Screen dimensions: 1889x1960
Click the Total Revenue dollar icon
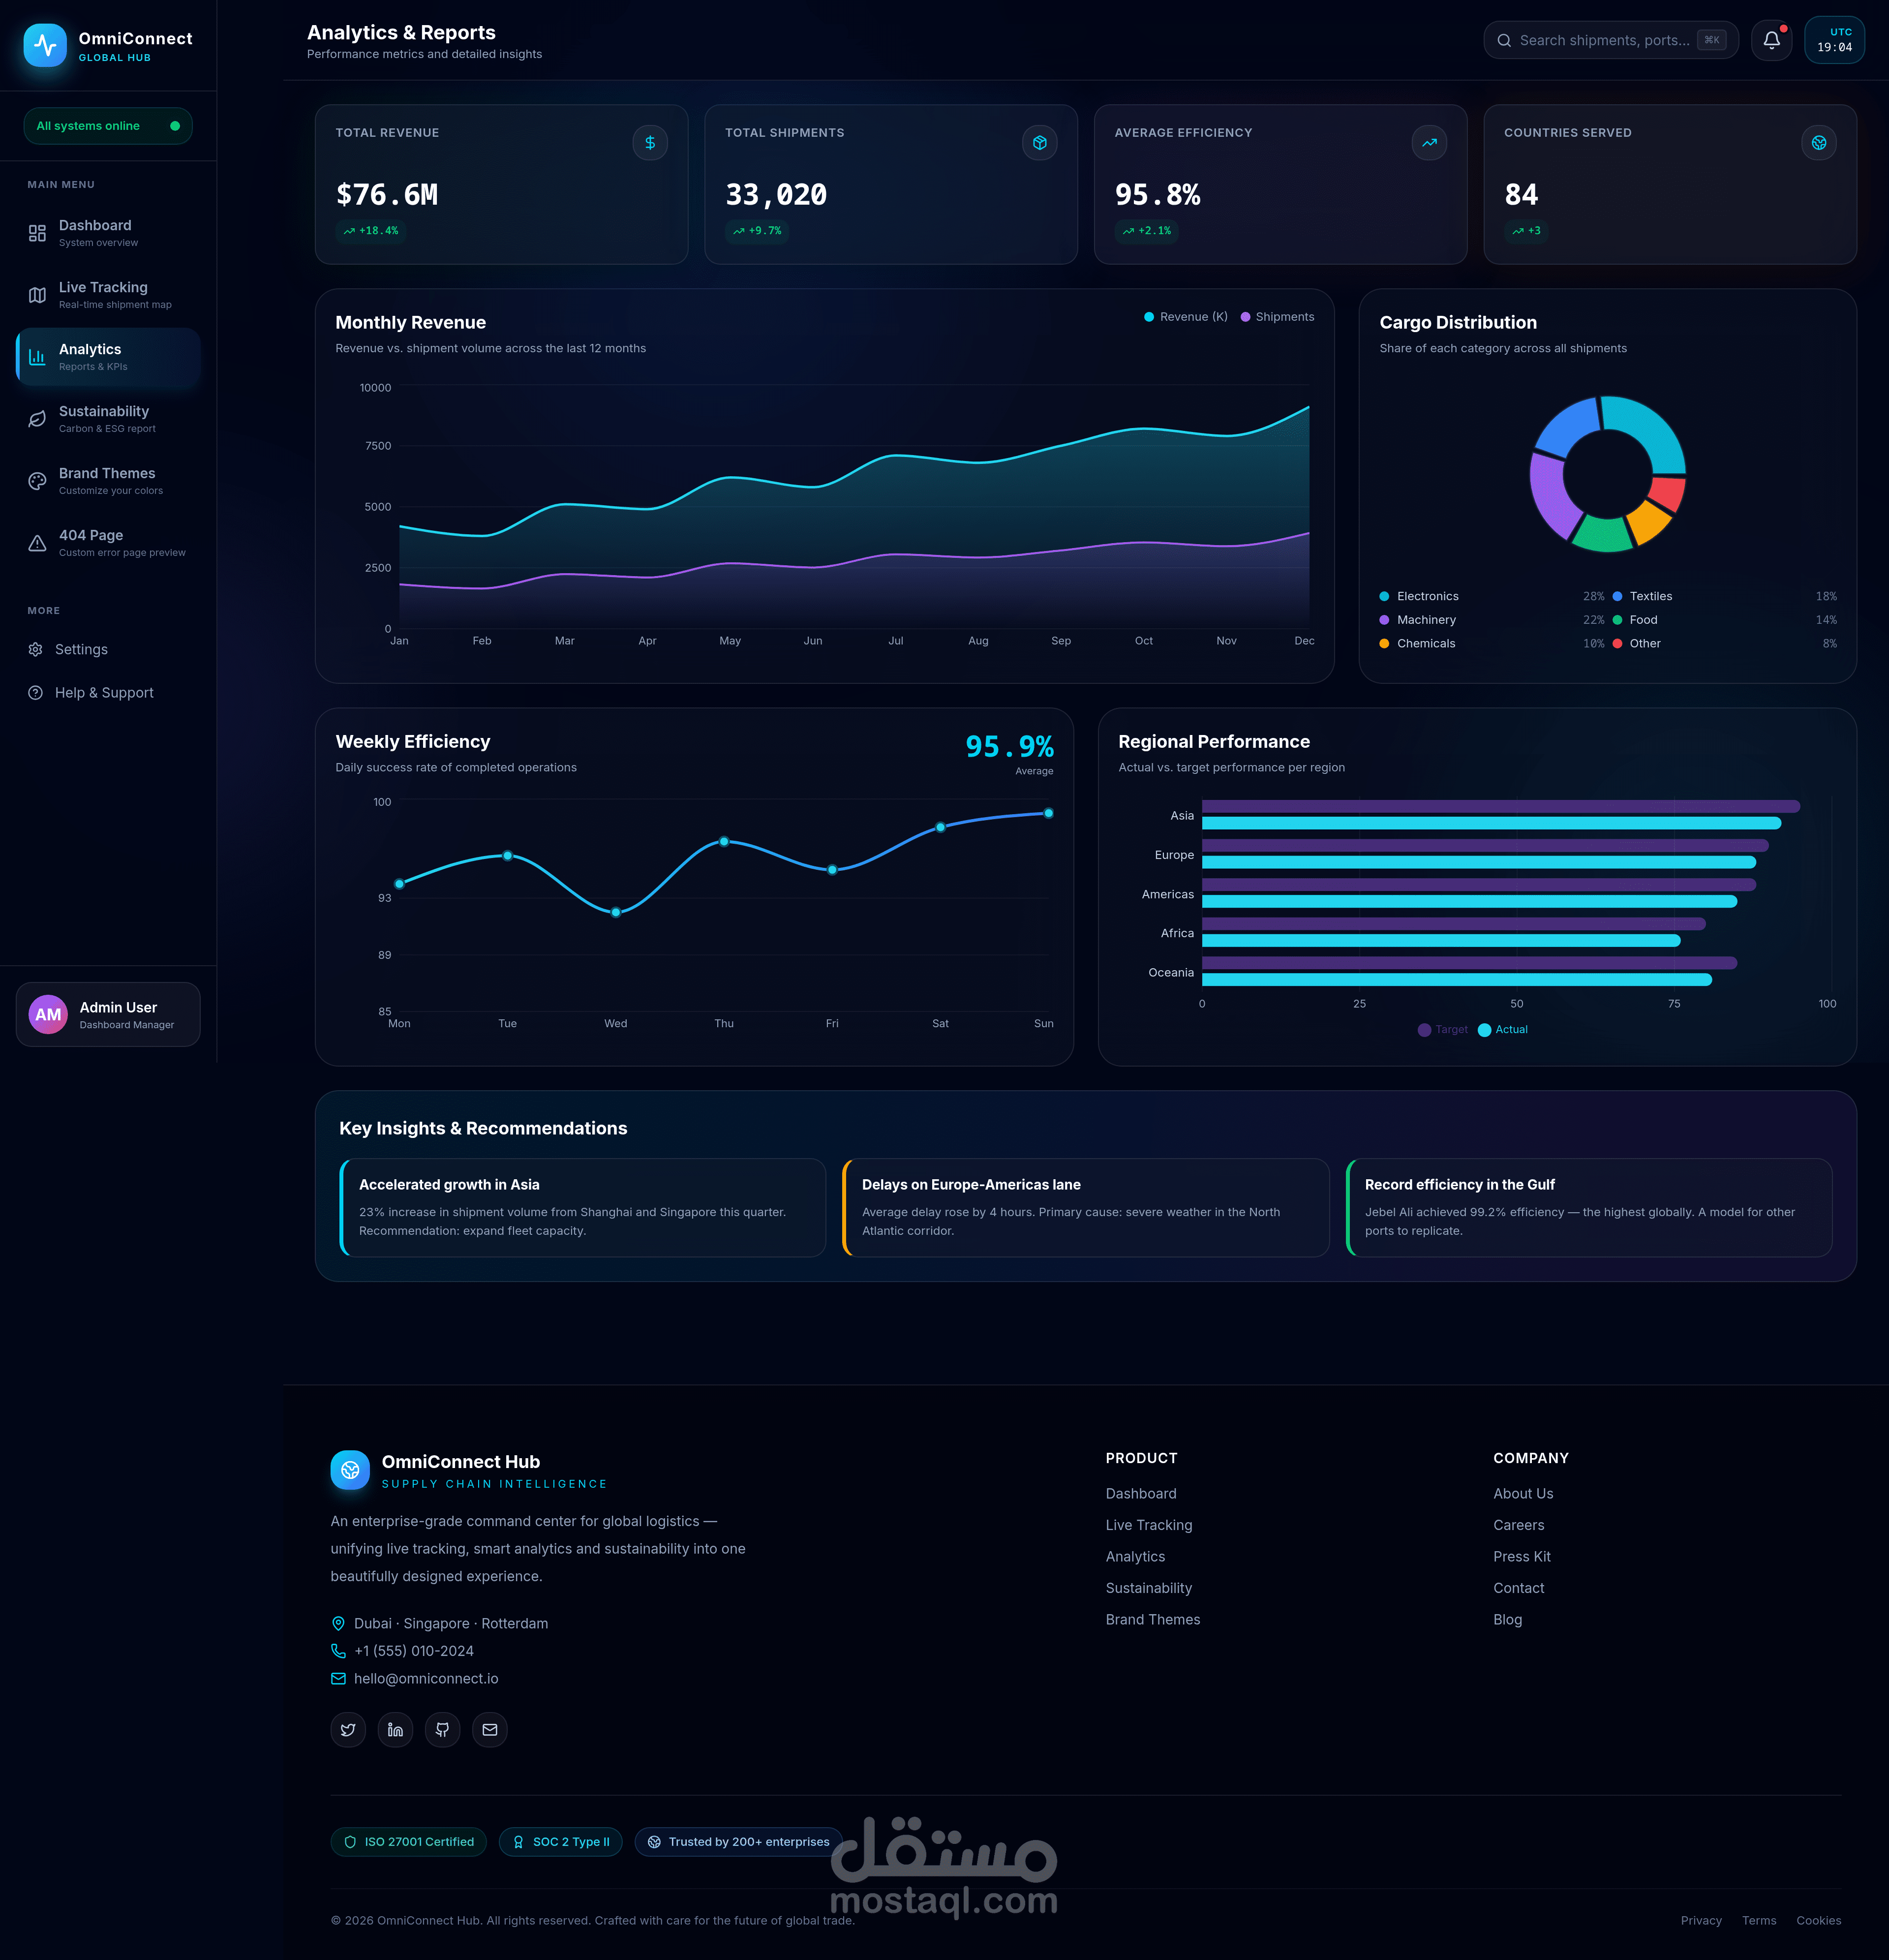pos(650,143)
